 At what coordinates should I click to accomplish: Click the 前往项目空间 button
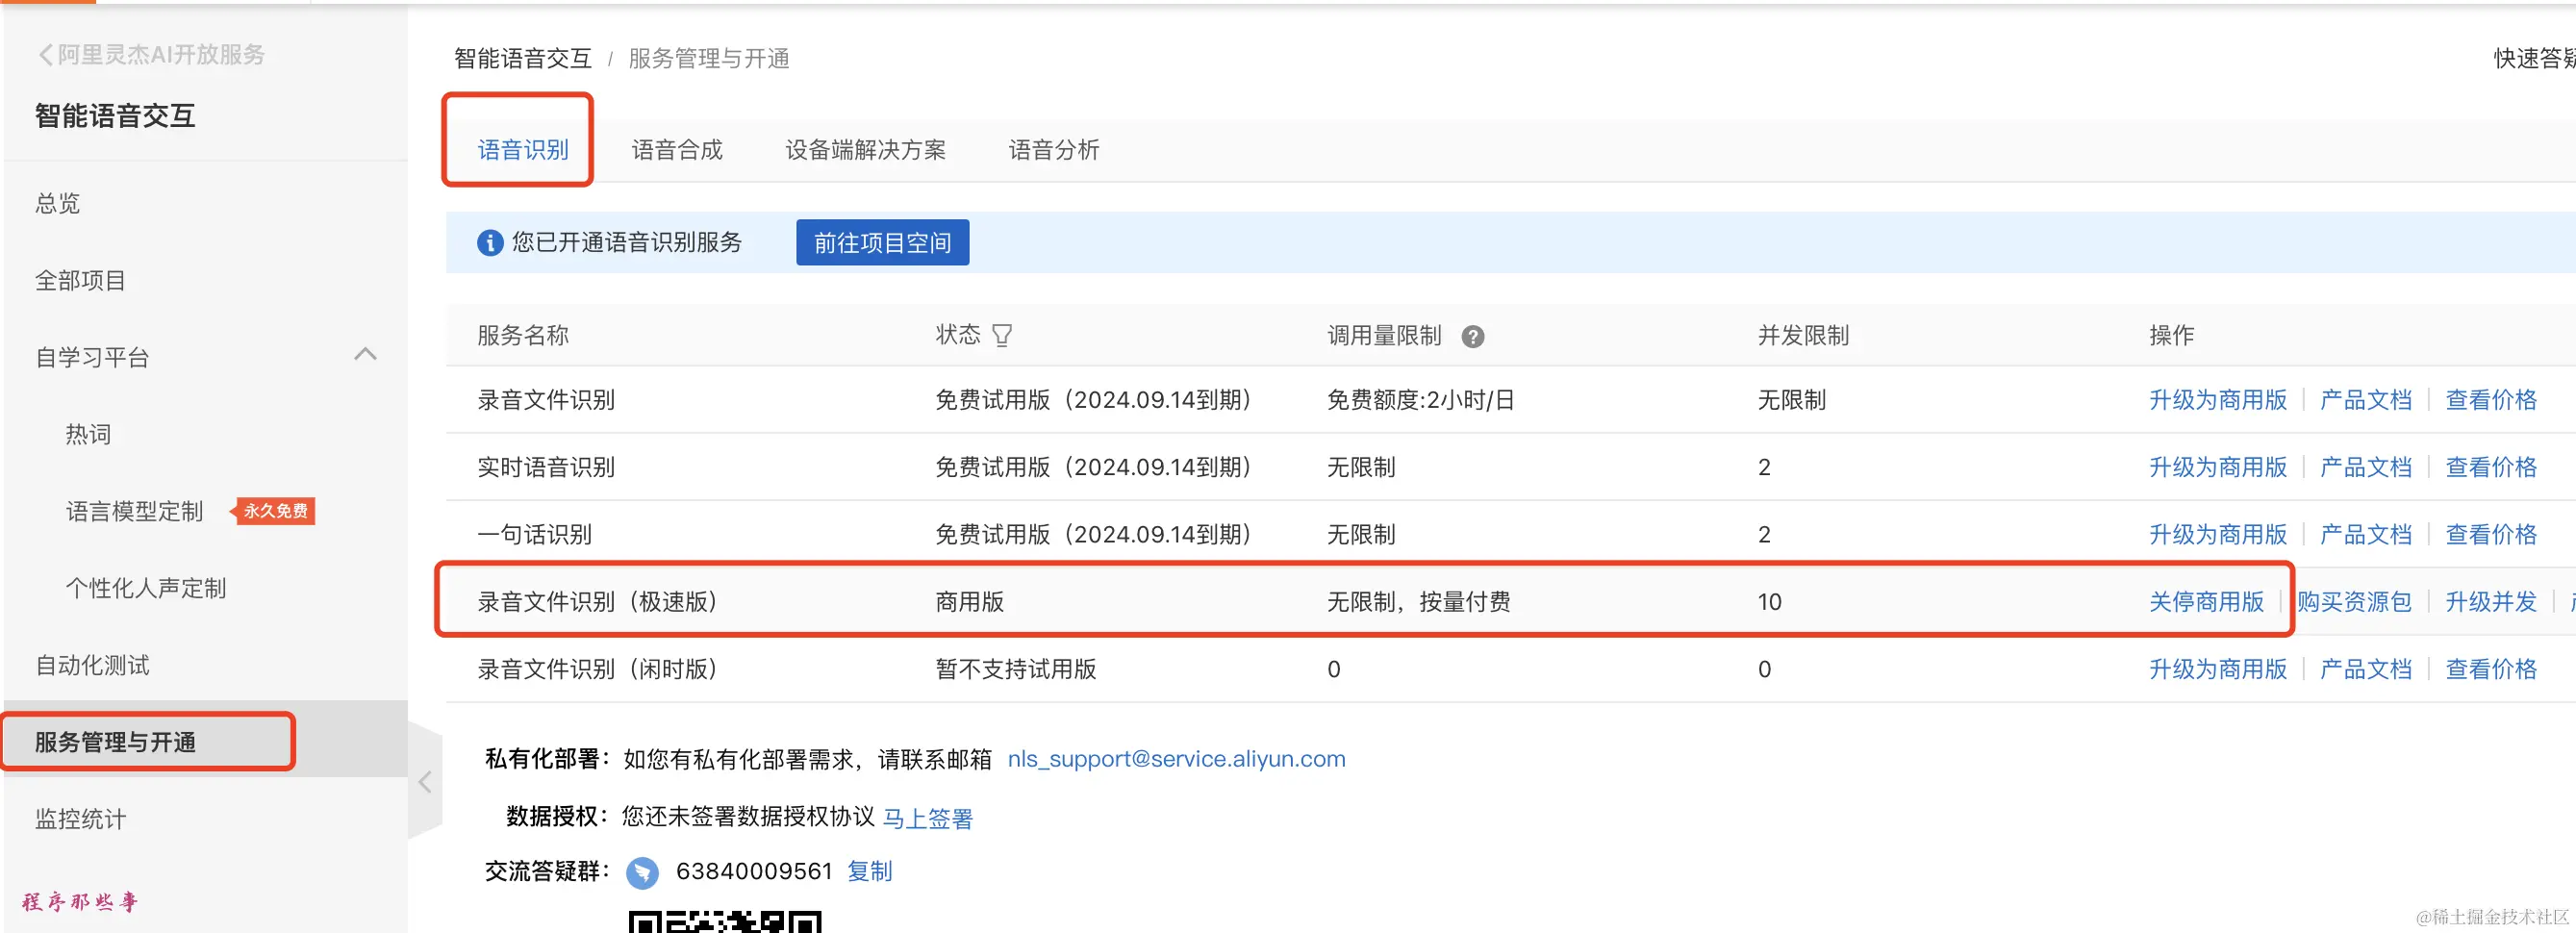coord(882,243)
